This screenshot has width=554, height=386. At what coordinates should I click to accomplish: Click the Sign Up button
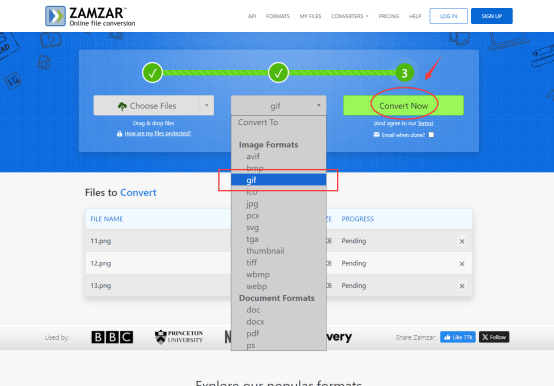(491, 16)
